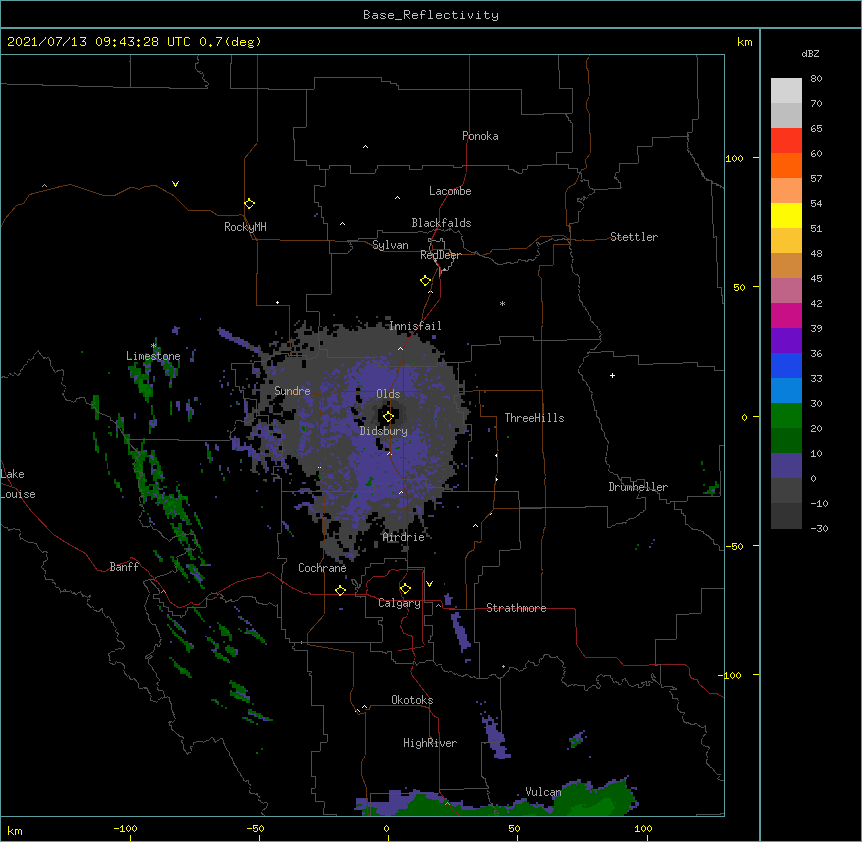Click the yellow marker south of RedDeer

point(426,281)
